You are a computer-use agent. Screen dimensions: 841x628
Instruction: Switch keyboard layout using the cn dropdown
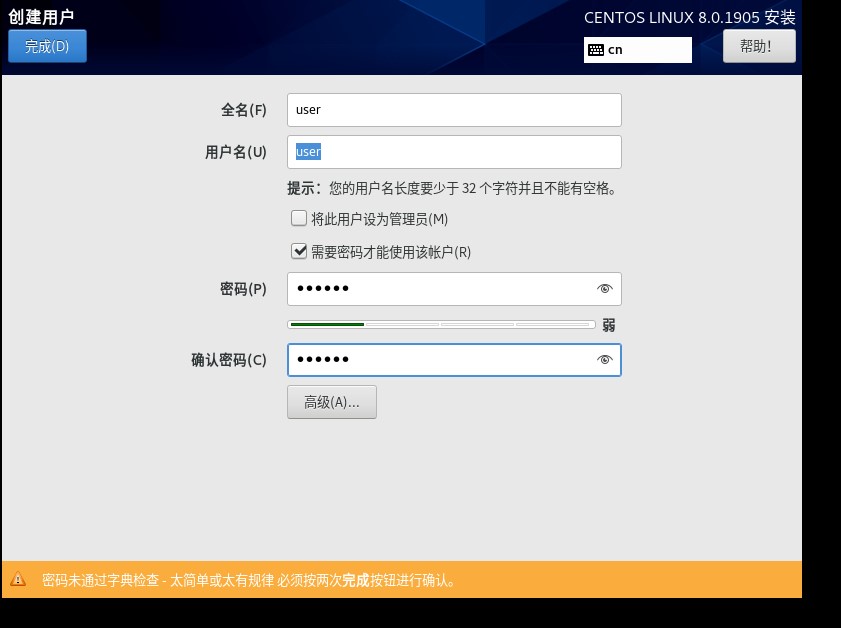637,49
